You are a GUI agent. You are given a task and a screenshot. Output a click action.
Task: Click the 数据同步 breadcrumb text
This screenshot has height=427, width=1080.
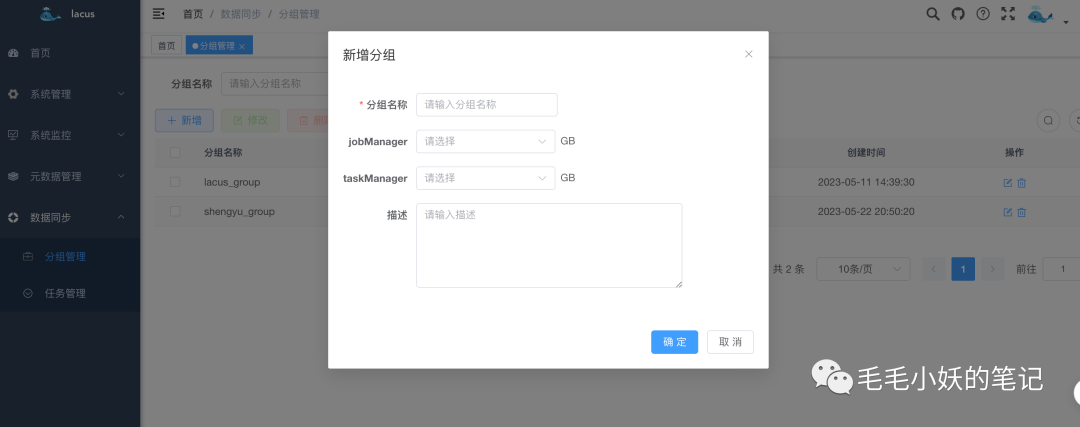240,14
